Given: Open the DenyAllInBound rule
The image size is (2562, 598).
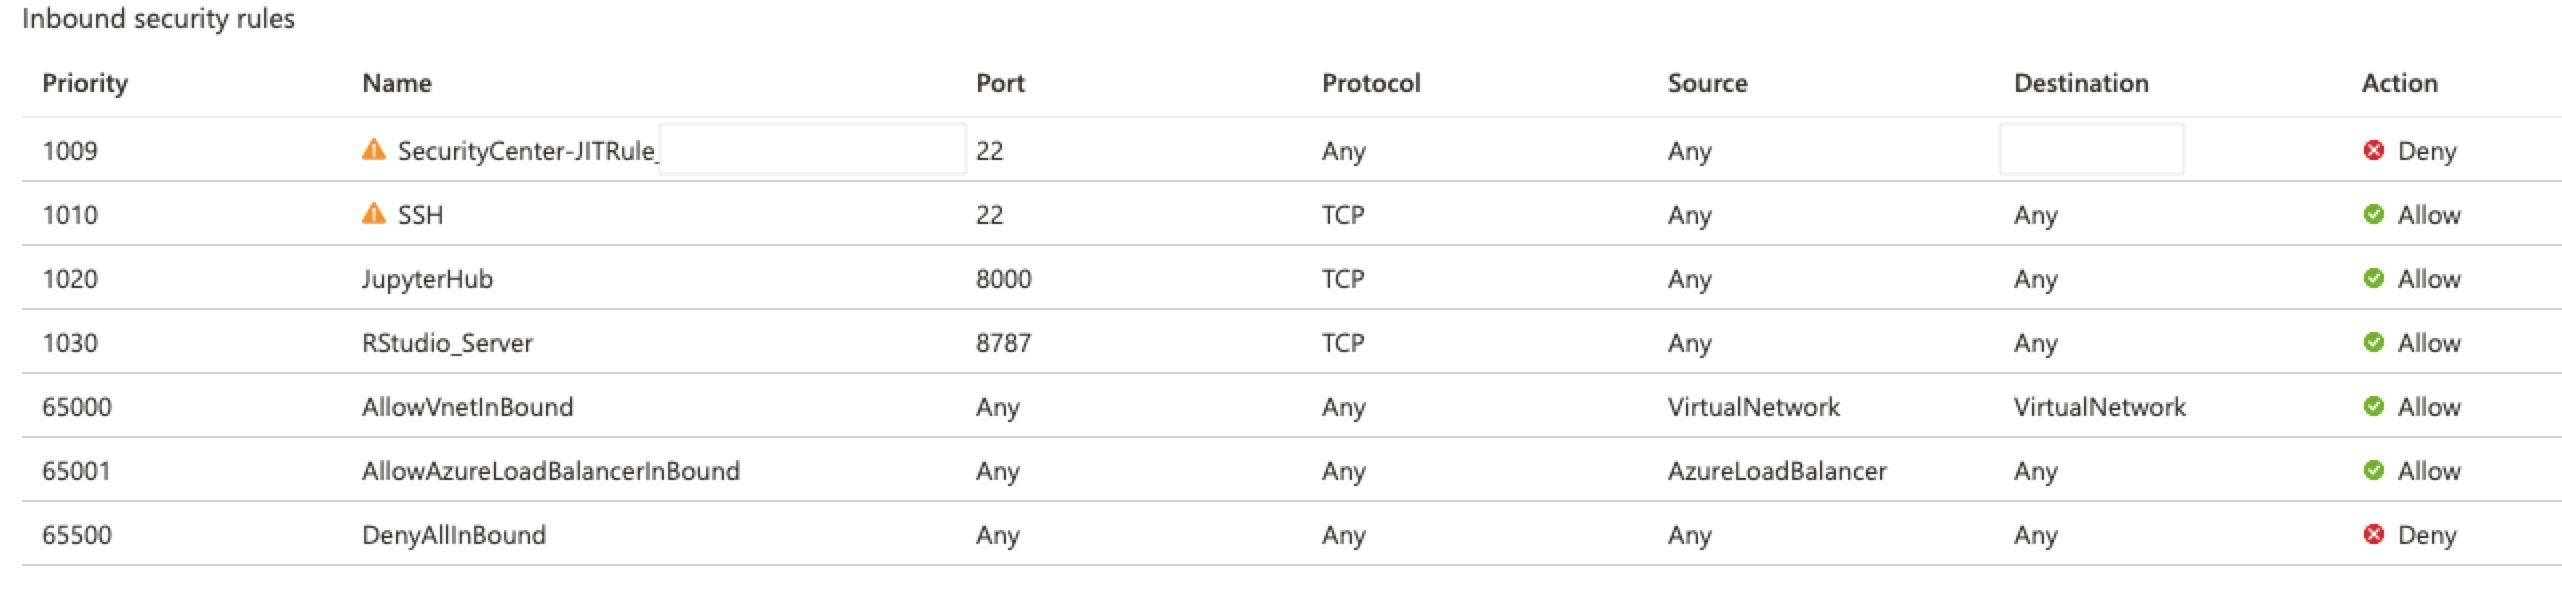Looking at the screenshot, I should 454,535.
